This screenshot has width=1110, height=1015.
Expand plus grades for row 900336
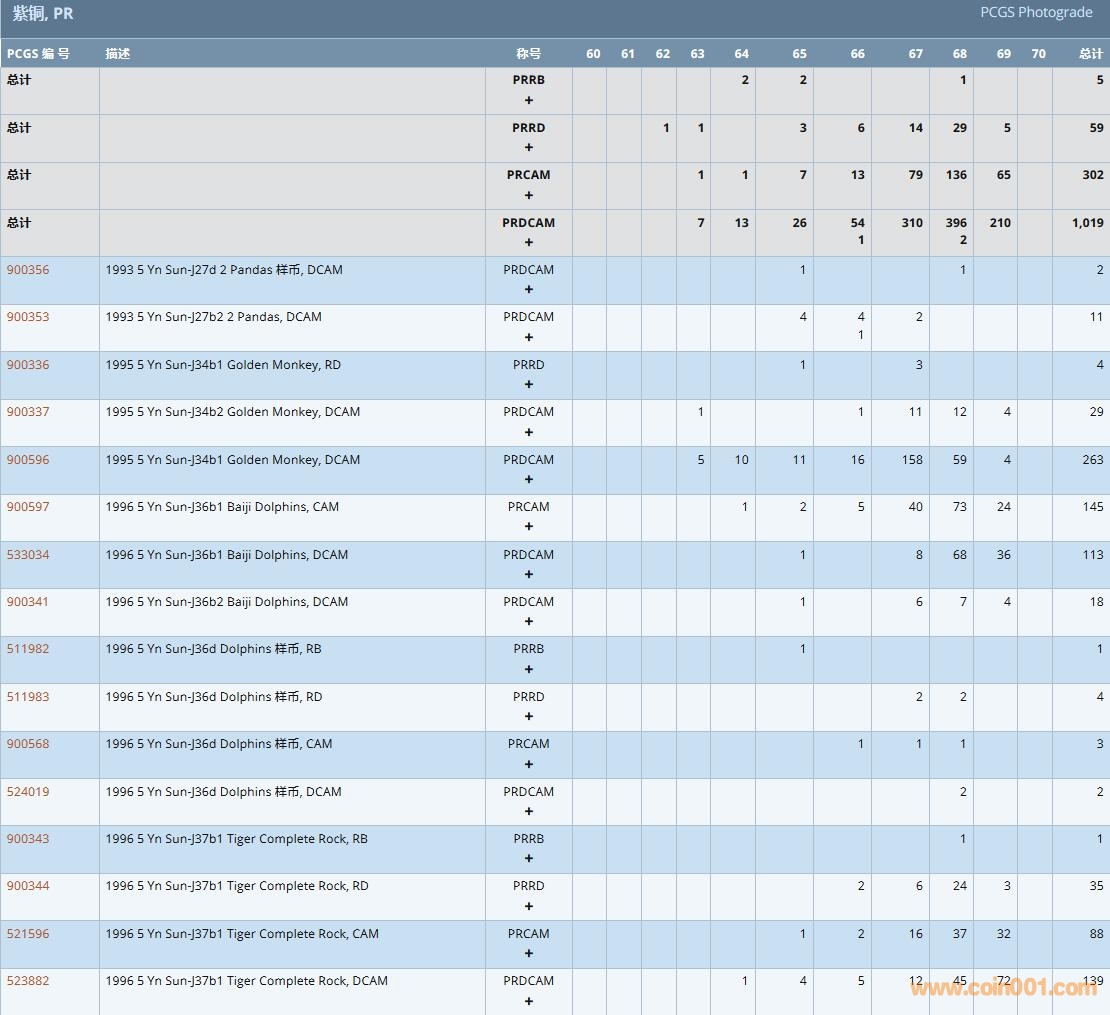coord(529,385)
